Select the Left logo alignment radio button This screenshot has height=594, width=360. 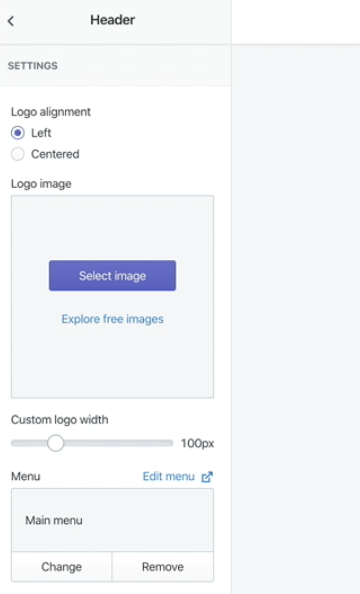click(17, 133)
